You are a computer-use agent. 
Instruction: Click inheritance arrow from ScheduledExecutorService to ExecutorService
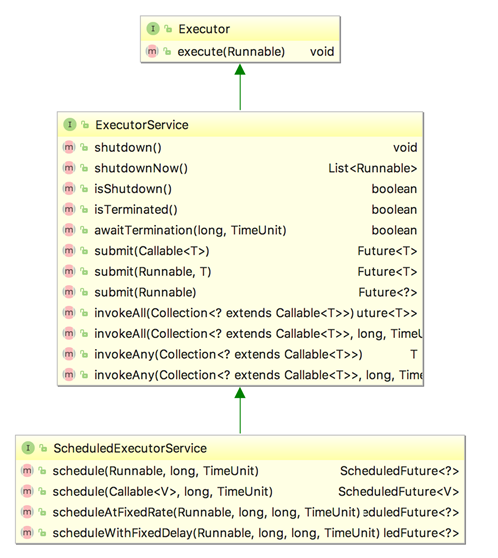(240, 410)
